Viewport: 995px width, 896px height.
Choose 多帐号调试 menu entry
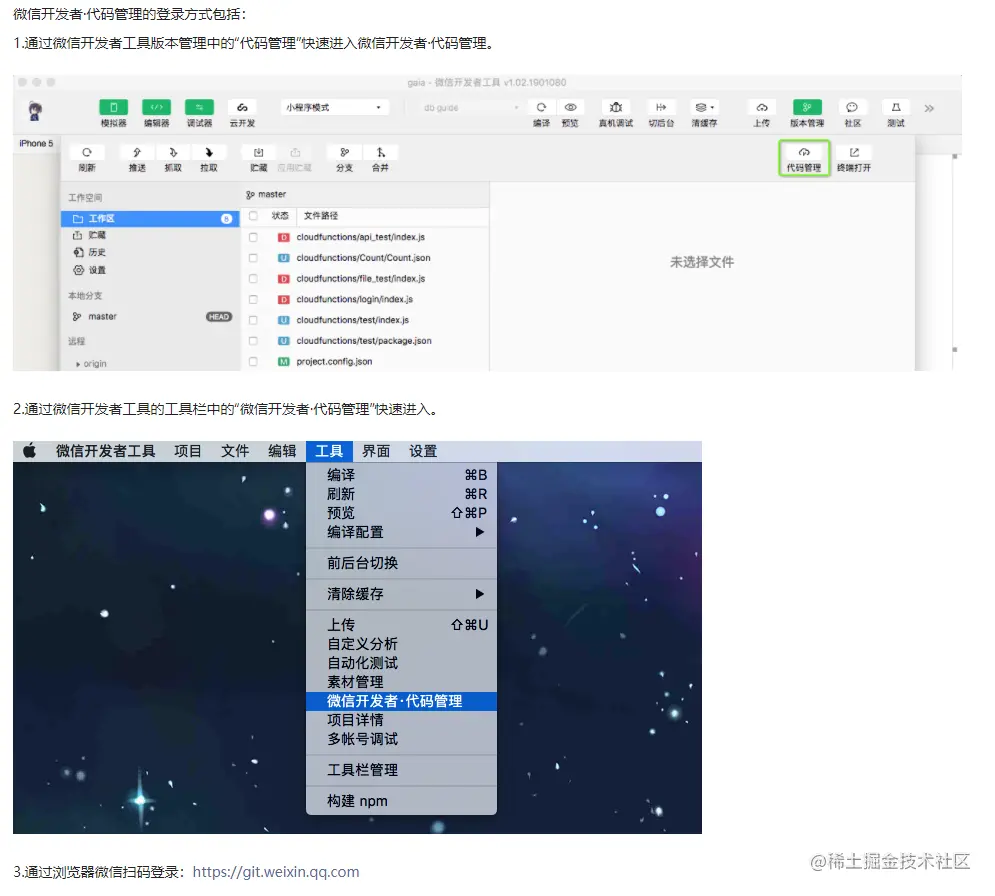(401, 739)
